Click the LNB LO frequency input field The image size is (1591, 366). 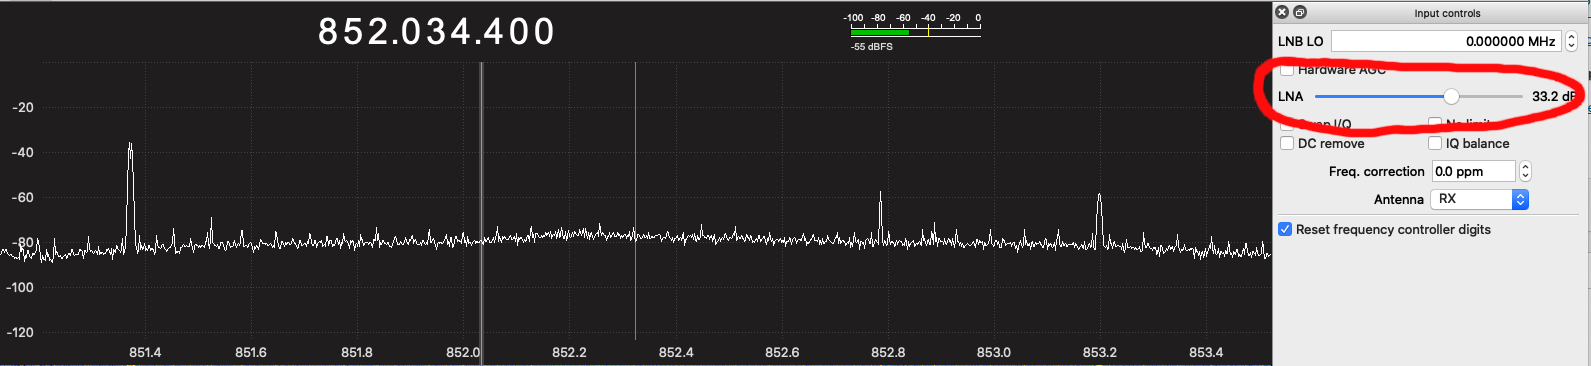[1446, 41]
